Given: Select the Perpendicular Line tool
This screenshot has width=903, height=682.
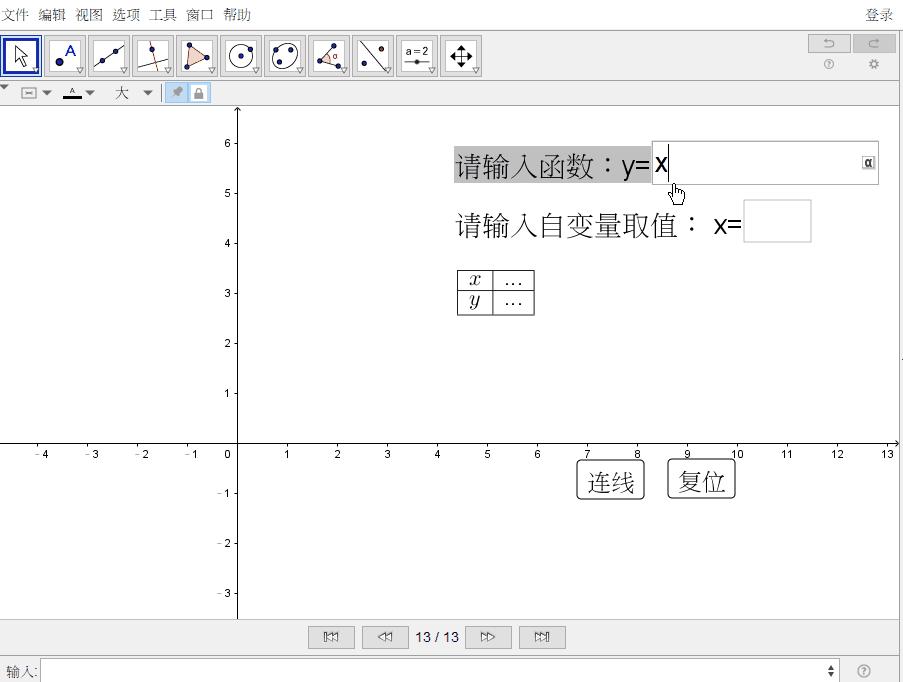Looking at the screenshot, I should [x=152, y=55].
